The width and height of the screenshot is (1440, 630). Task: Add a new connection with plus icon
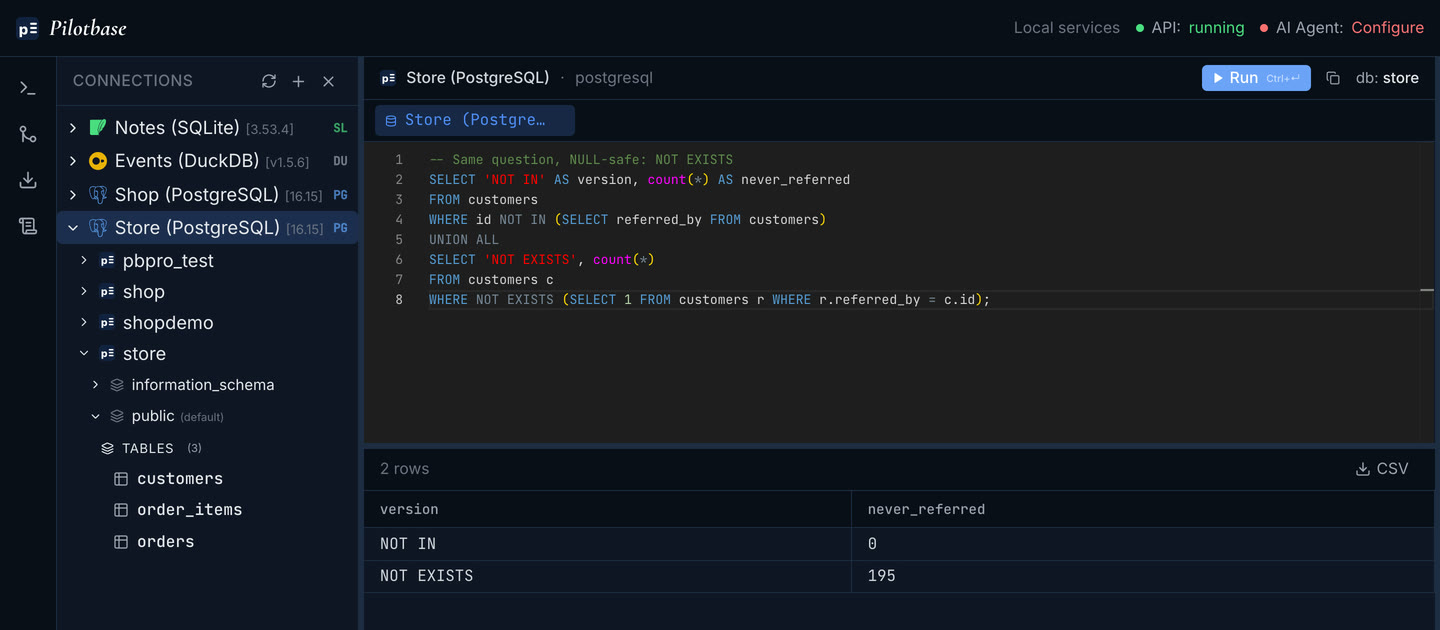coord(298,81)
